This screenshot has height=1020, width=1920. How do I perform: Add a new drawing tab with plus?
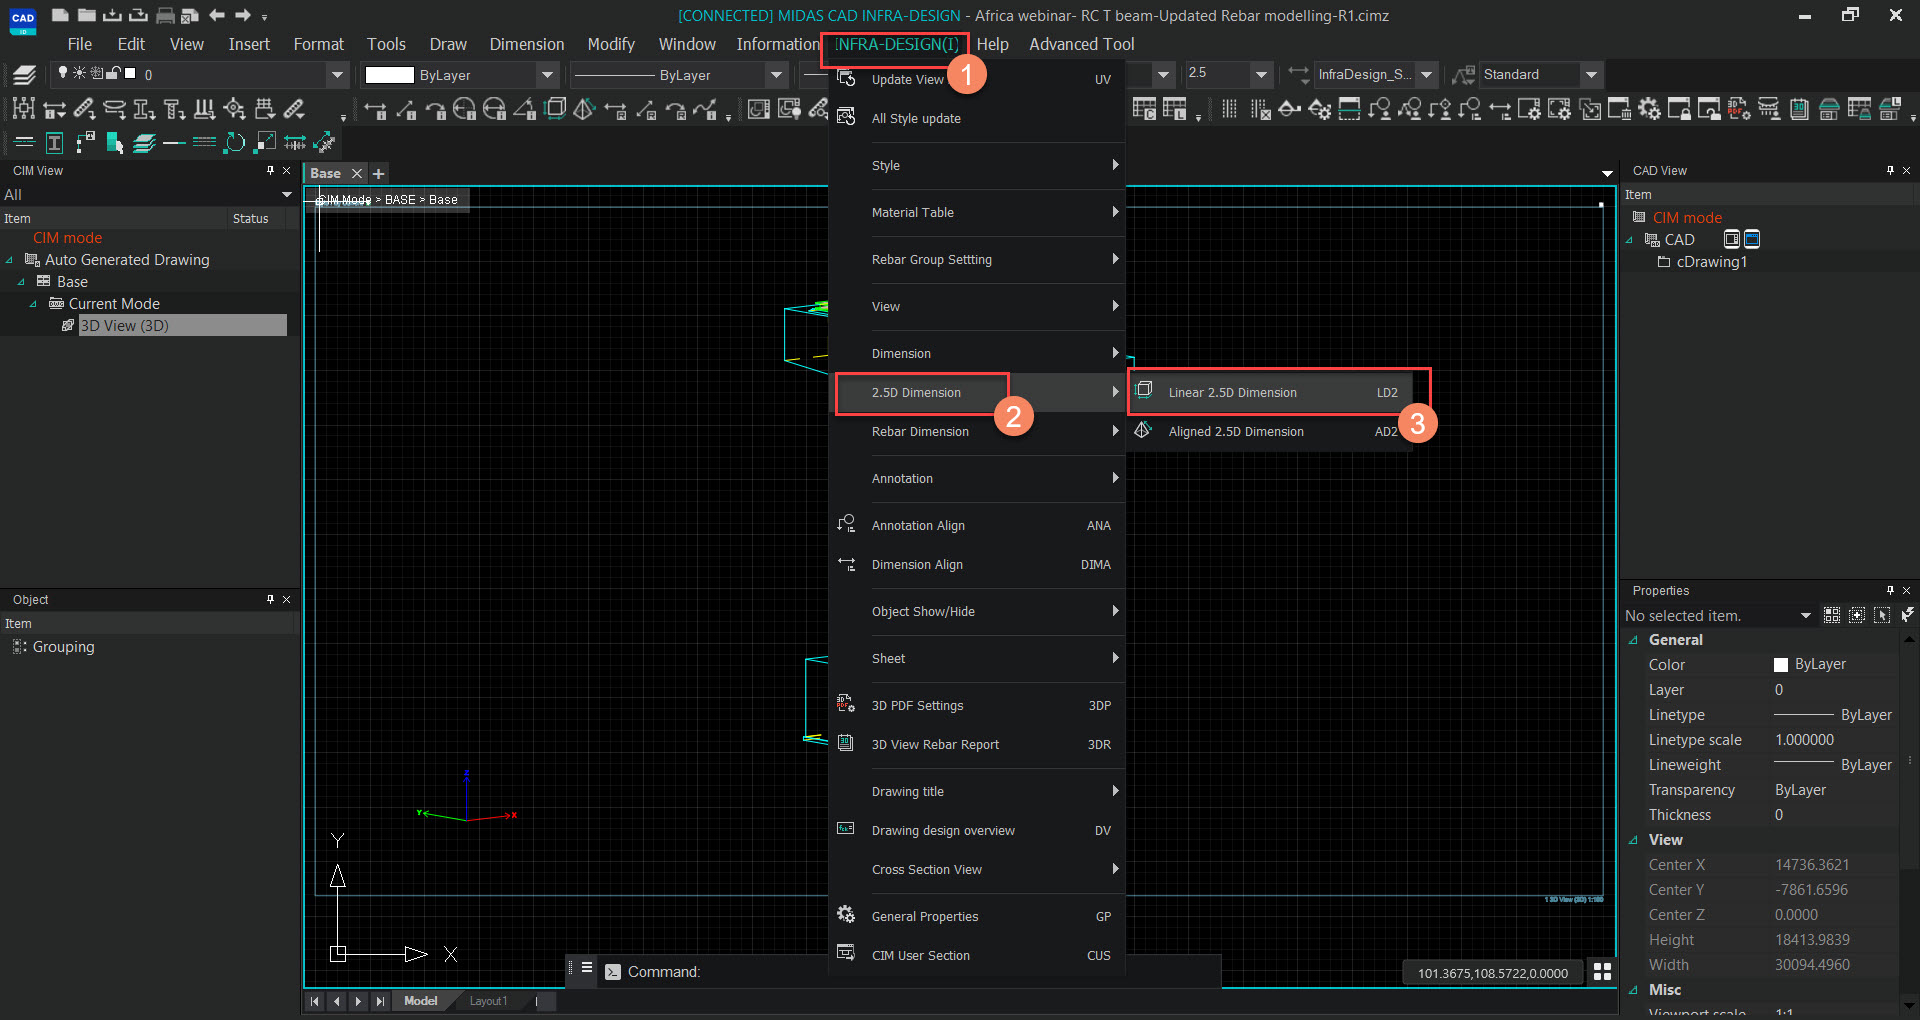click(379, 174)
